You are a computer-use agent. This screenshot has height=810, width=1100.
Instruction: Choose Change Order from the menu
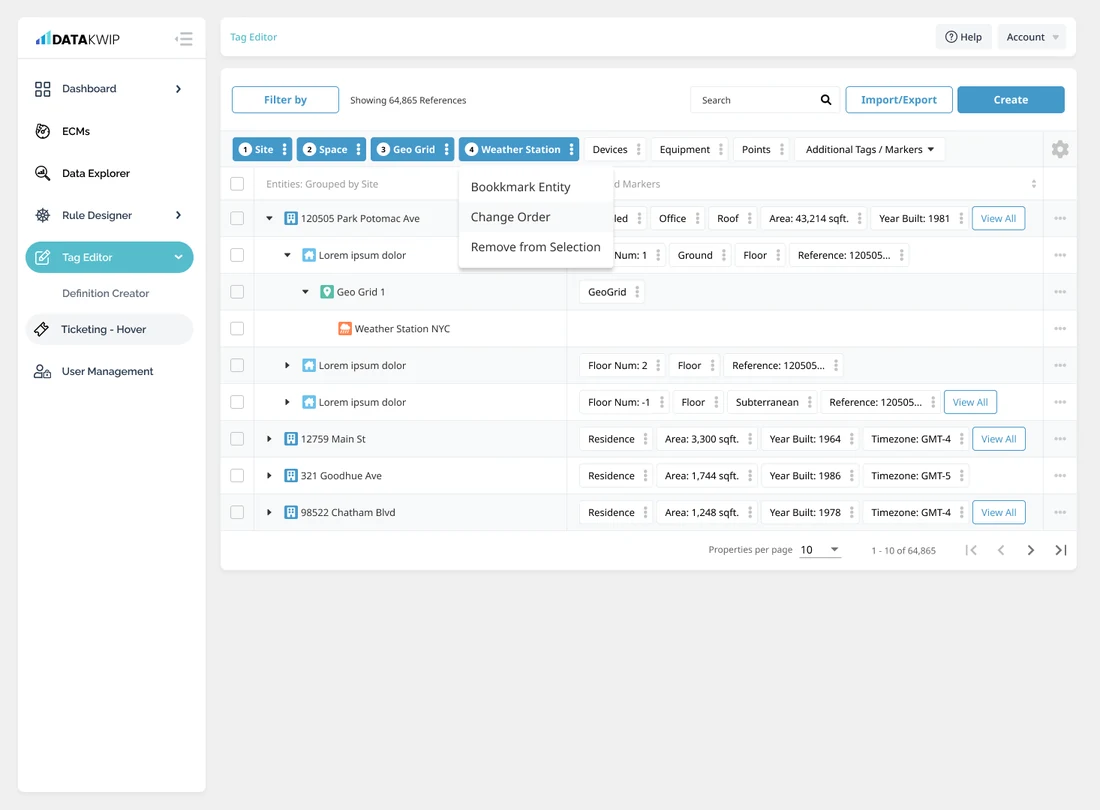[536, 217]
